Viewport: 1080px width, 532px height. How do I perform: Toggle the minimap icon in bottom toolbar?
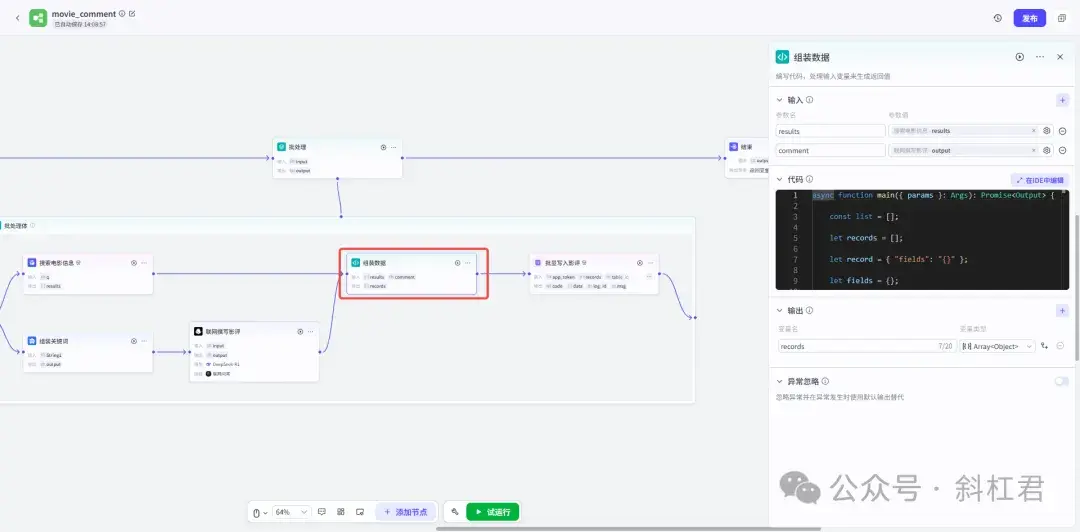point(360,512)
